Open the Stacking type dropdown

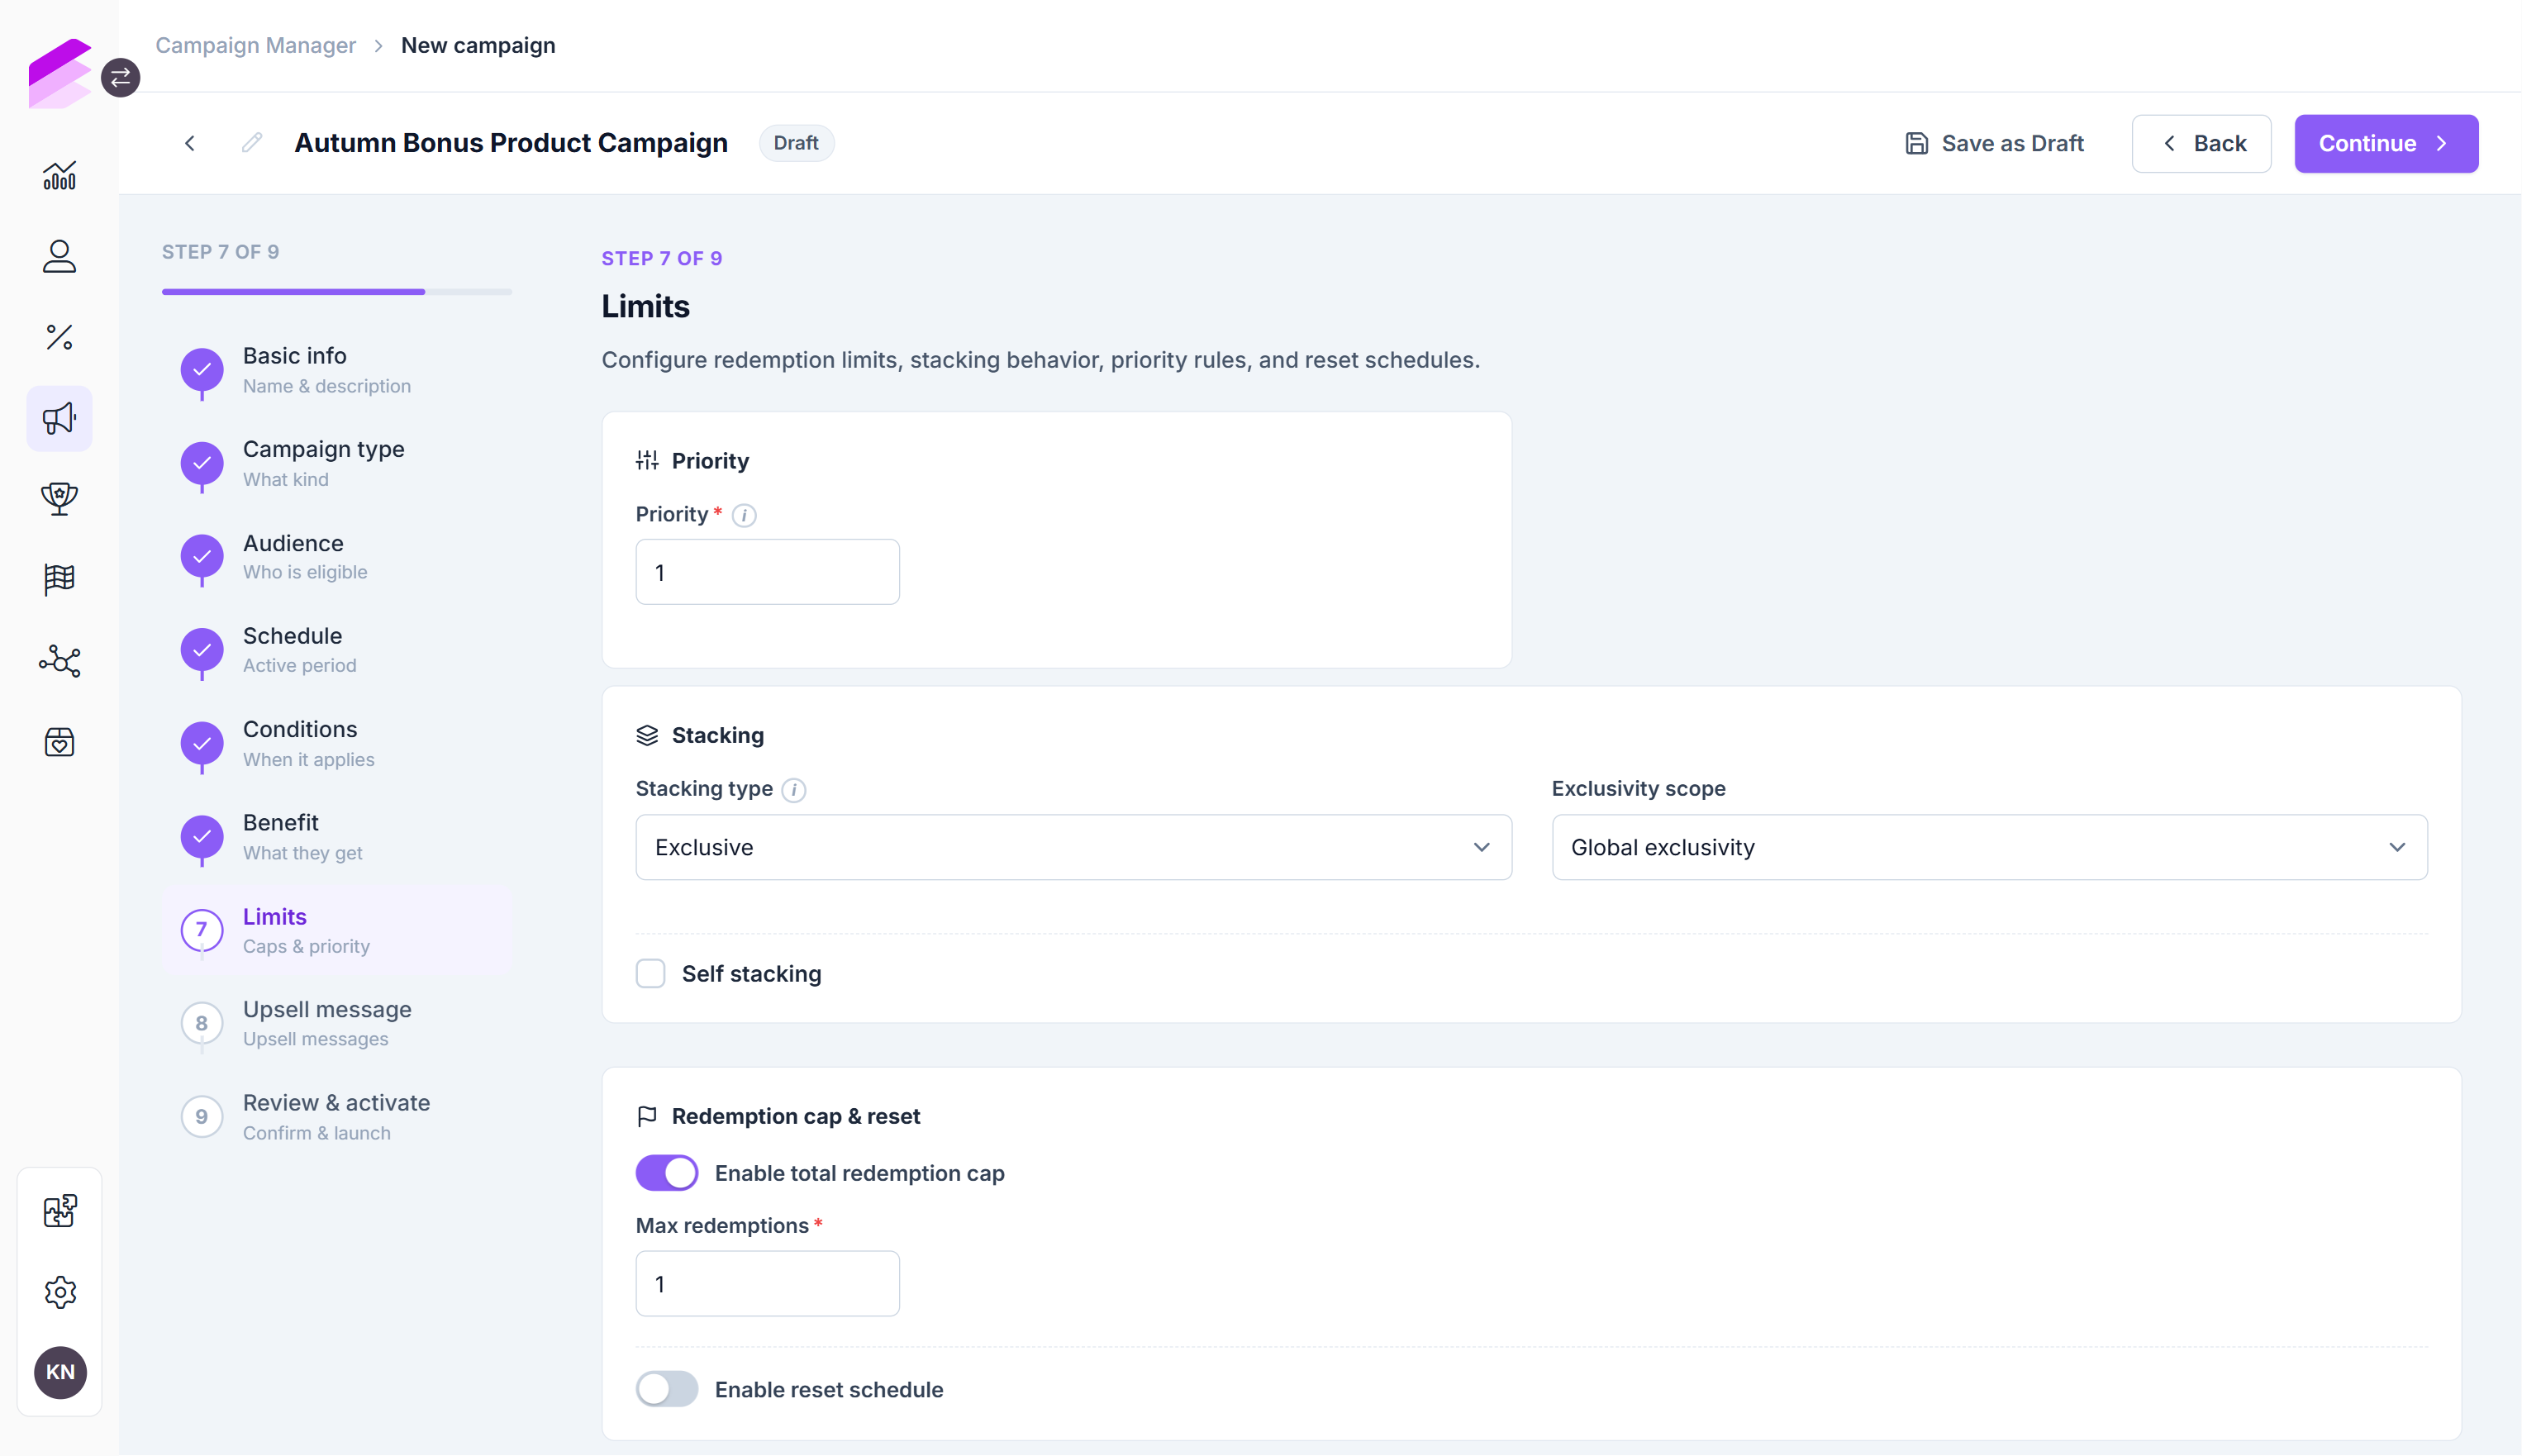click(1073, 847)
